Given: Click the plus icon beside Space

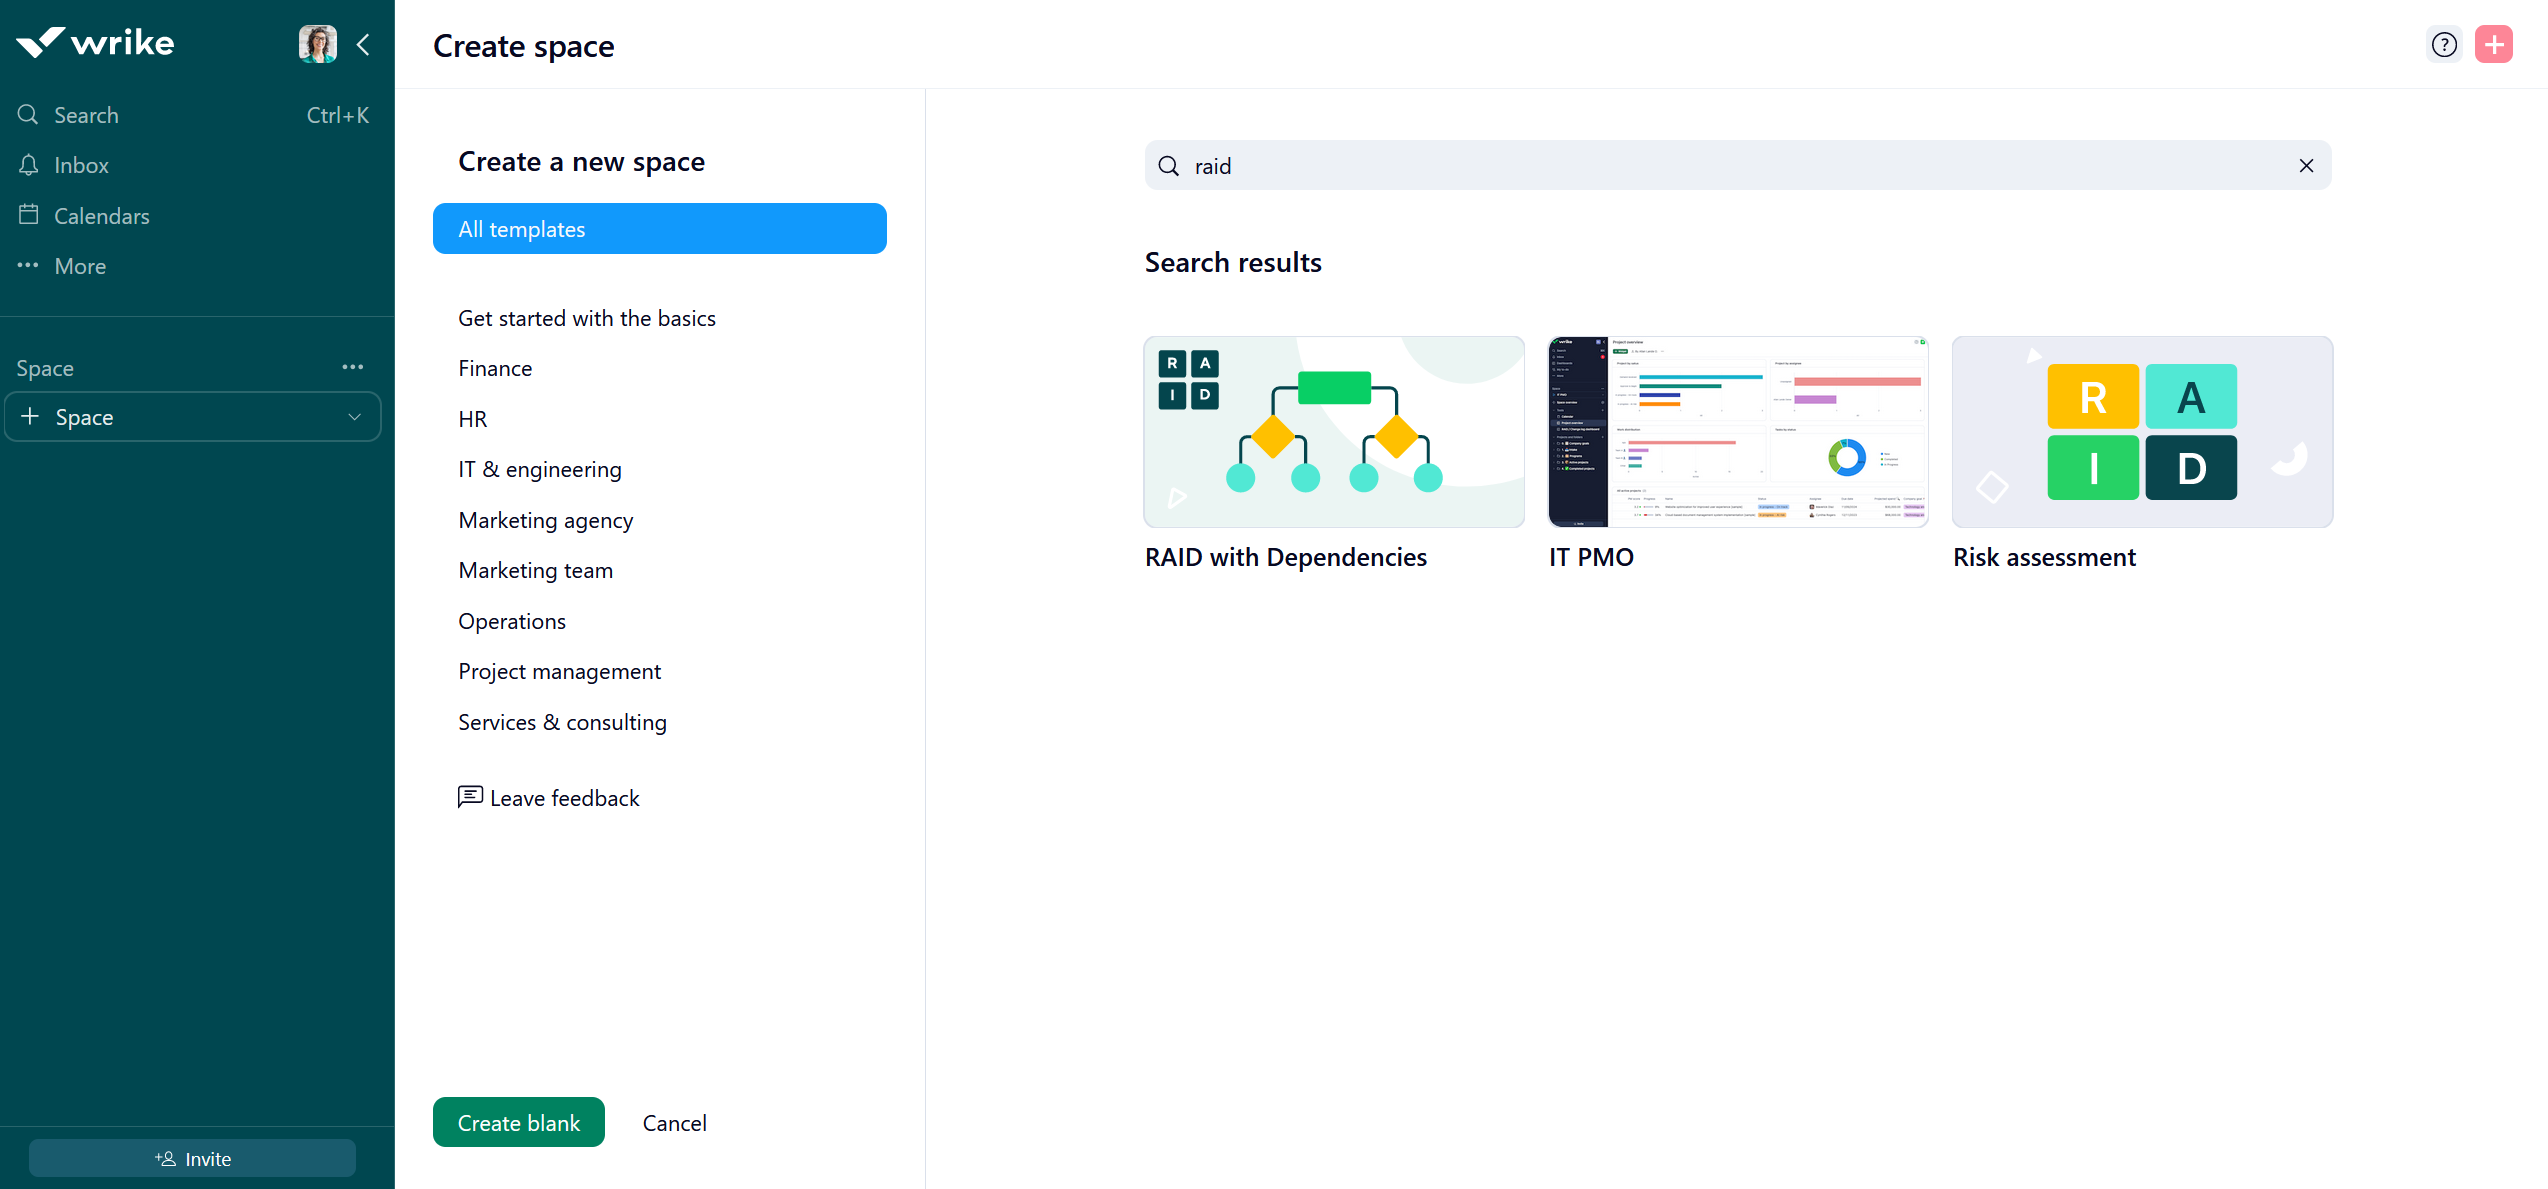Looking at the screenshot, I should click(30, 417).
